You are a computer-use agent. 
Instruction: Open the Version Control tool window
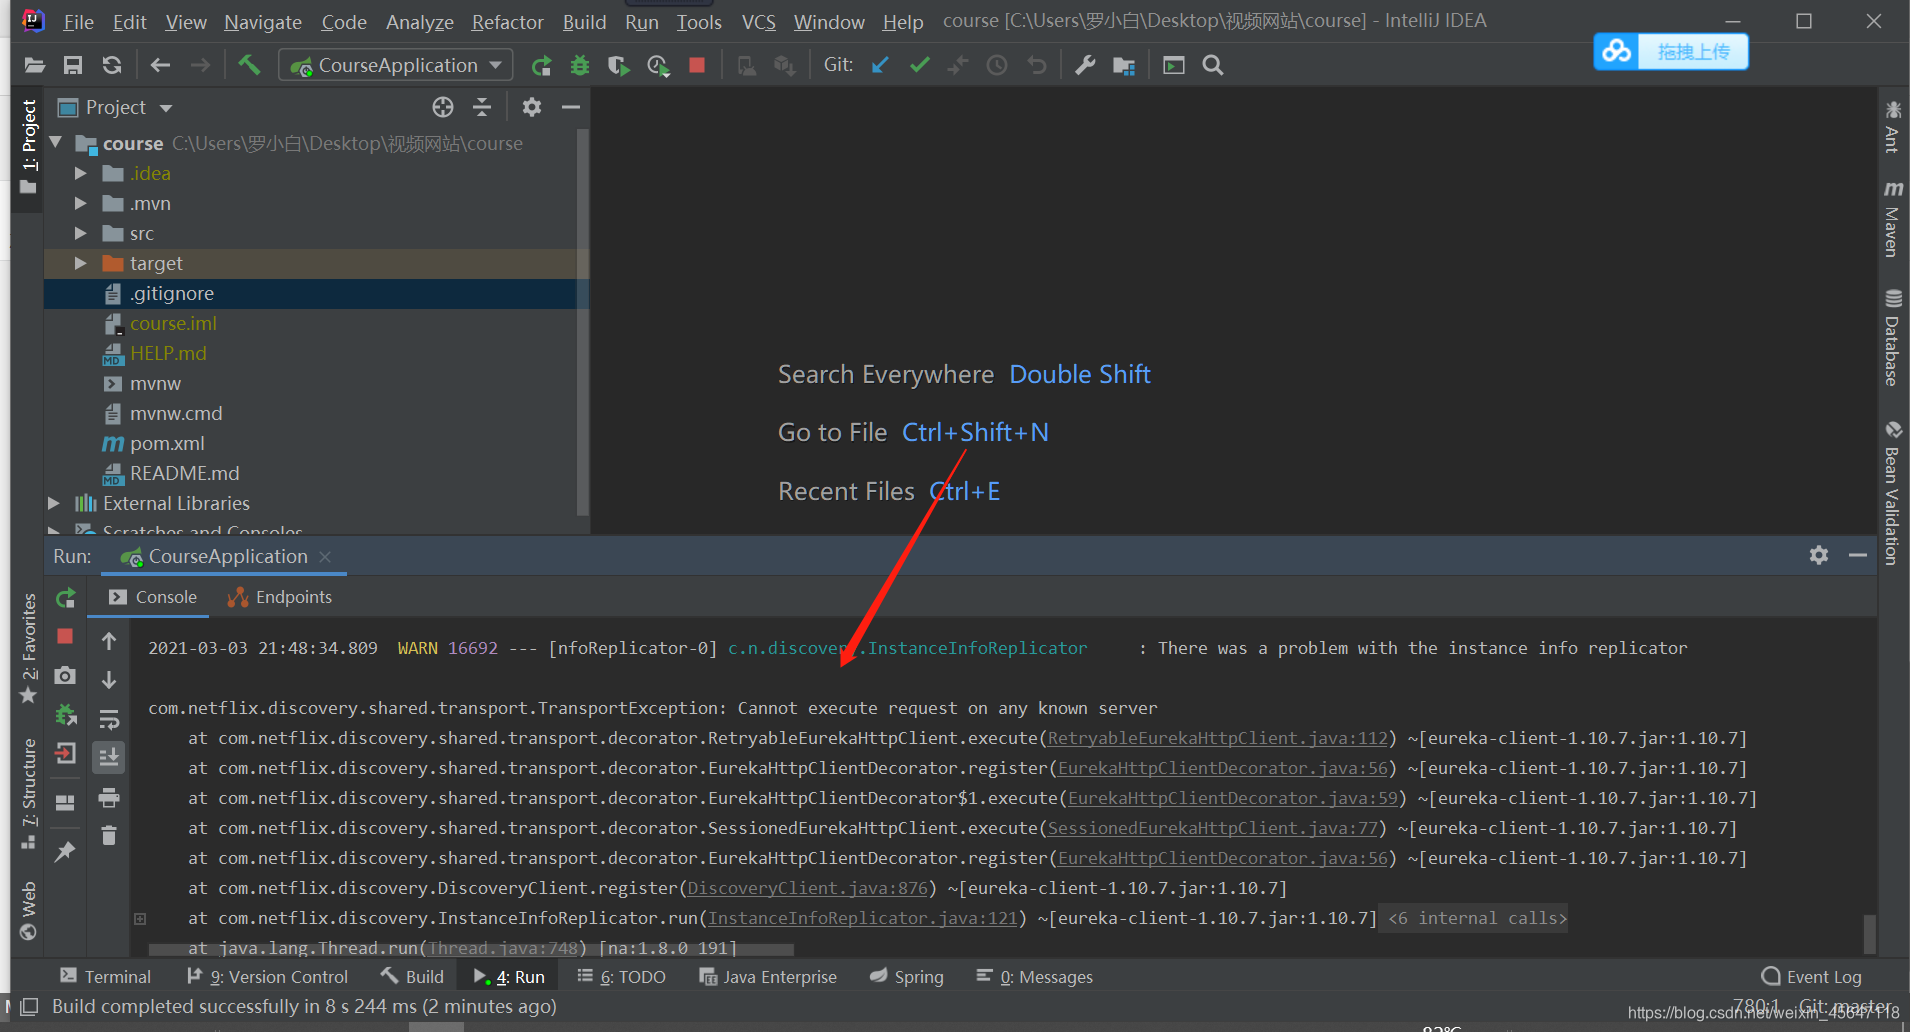pos(268,977)
